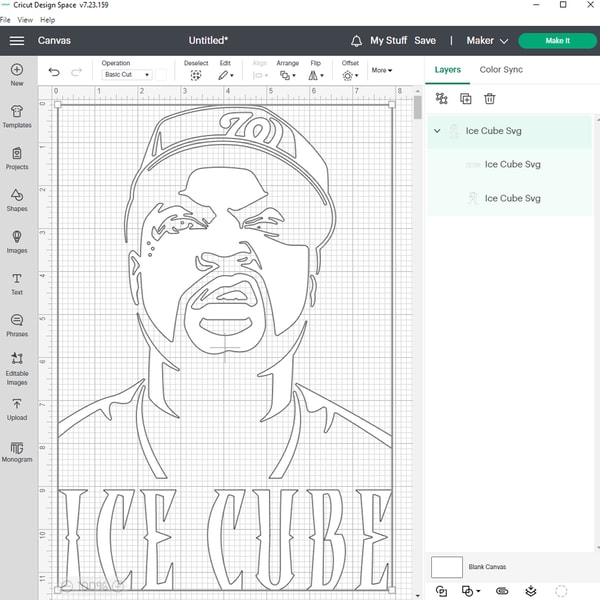600x600 pixels.
Task: Open the File menu
Action: [x=5, y=20]
